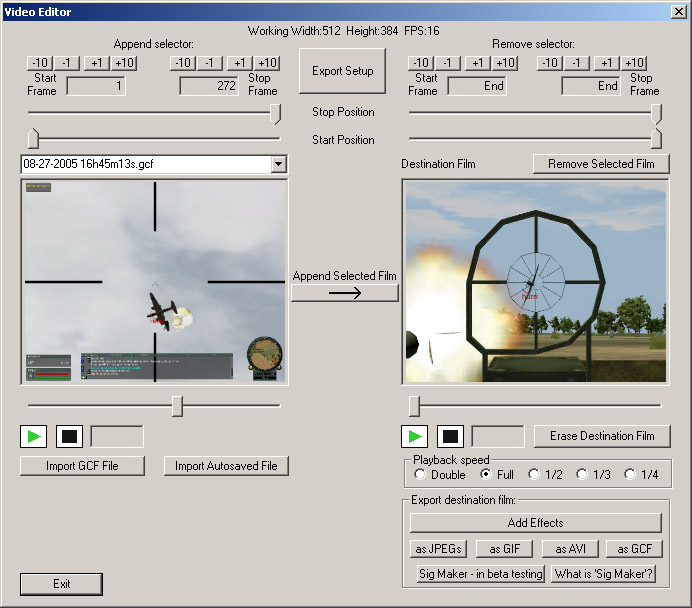692x608 pixels.
Task: Click the source film preview thumbnail
Action: [x=154, y=282]
